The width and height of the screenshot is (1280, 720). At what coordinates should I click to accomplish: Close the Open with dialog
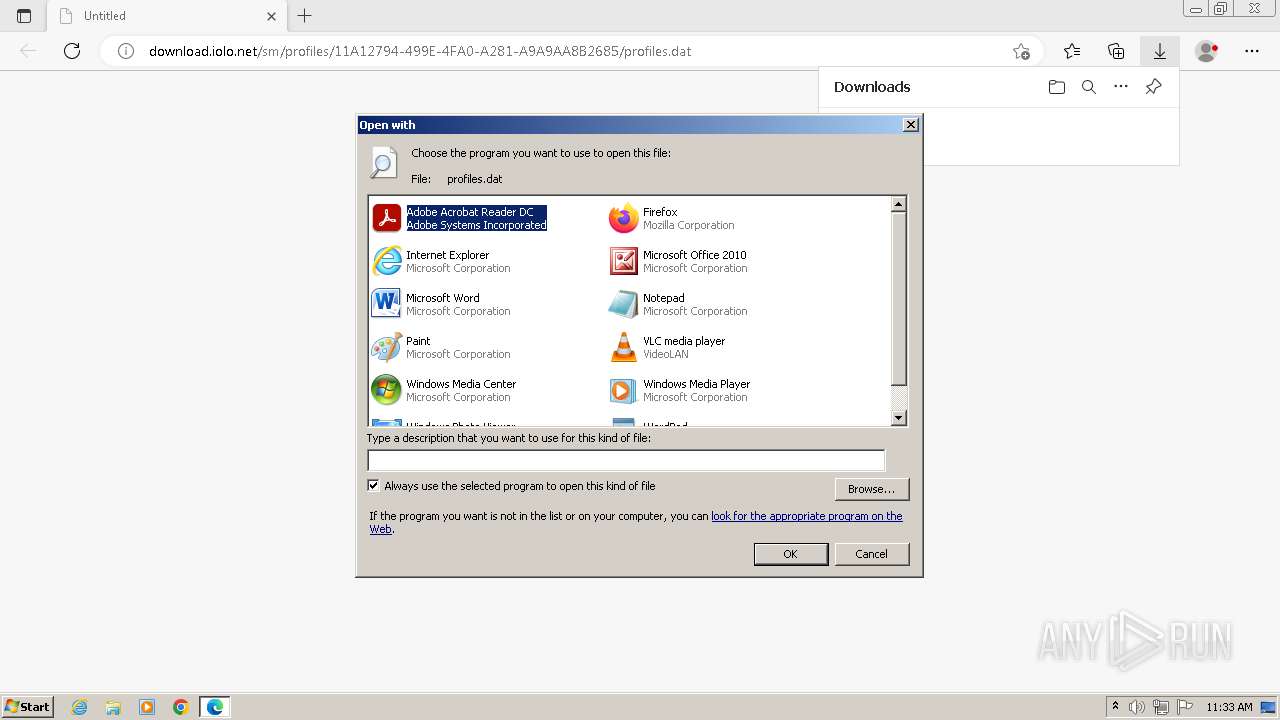click(910, 125)
